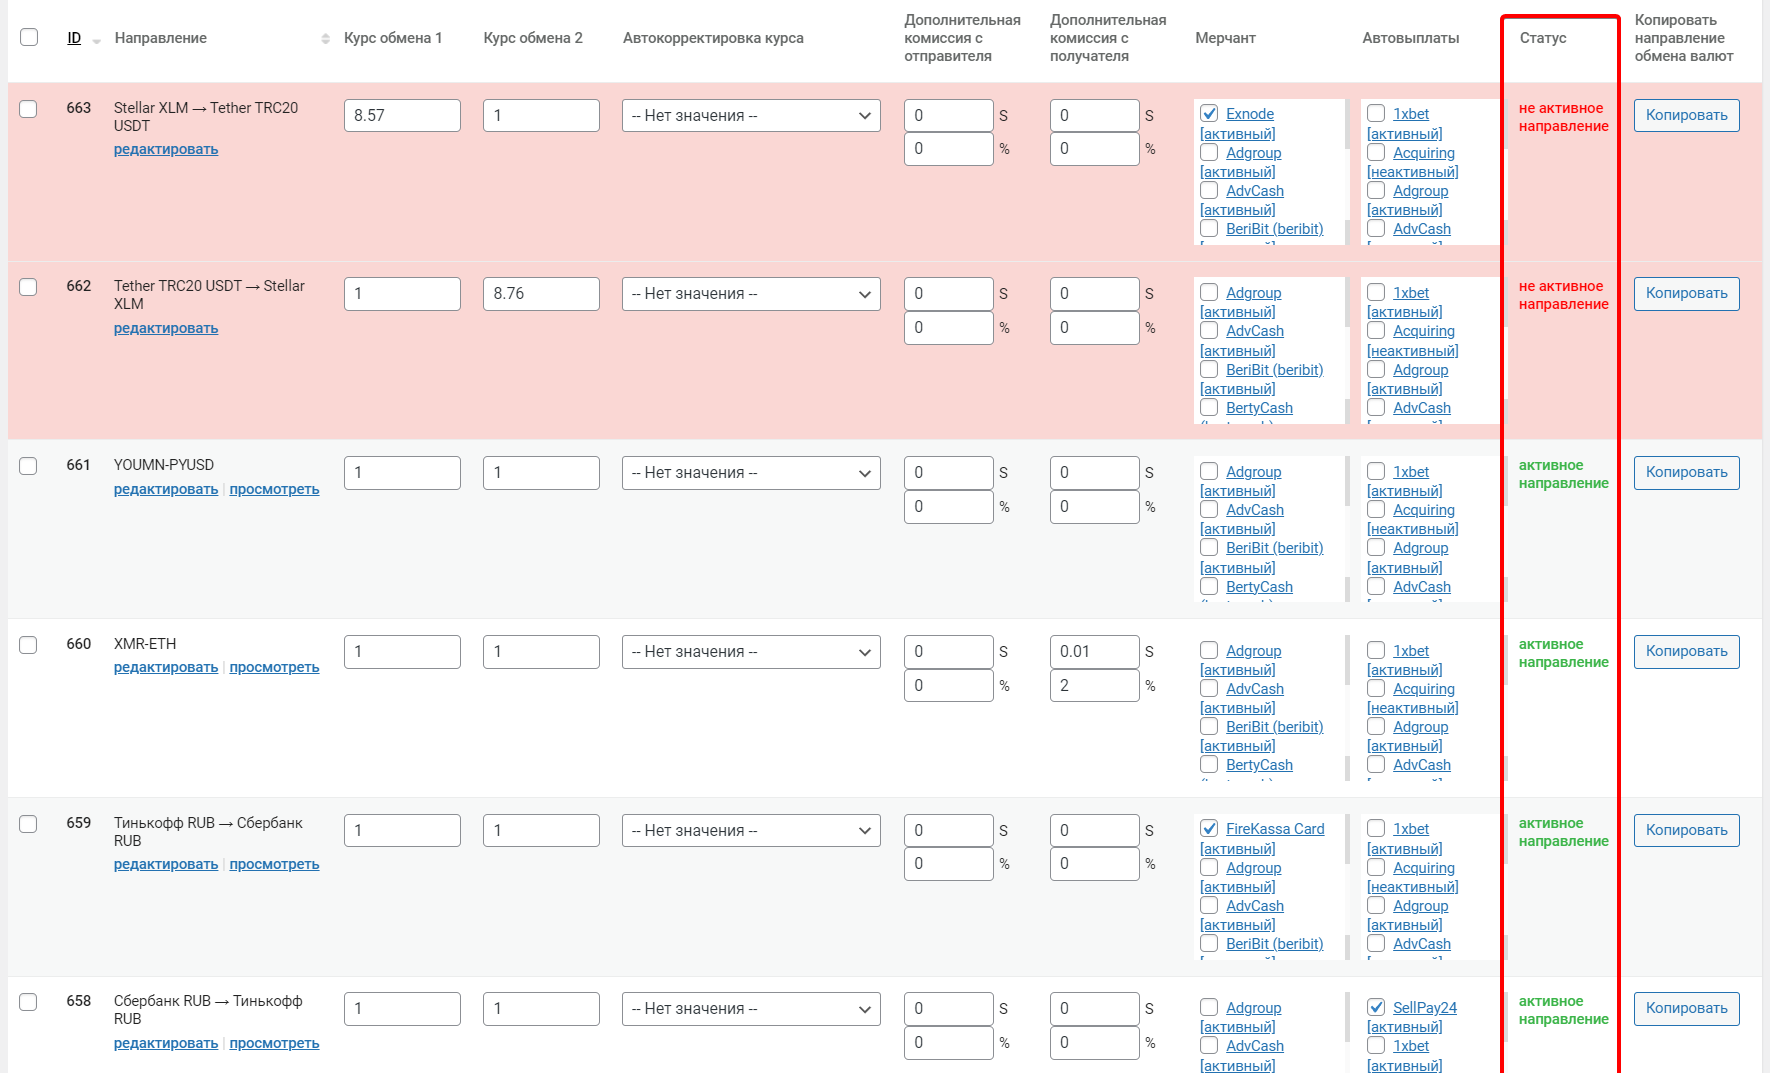
Task: Expand auto-correction dropdown for XMR-ETH row
Action: (750, 652)
